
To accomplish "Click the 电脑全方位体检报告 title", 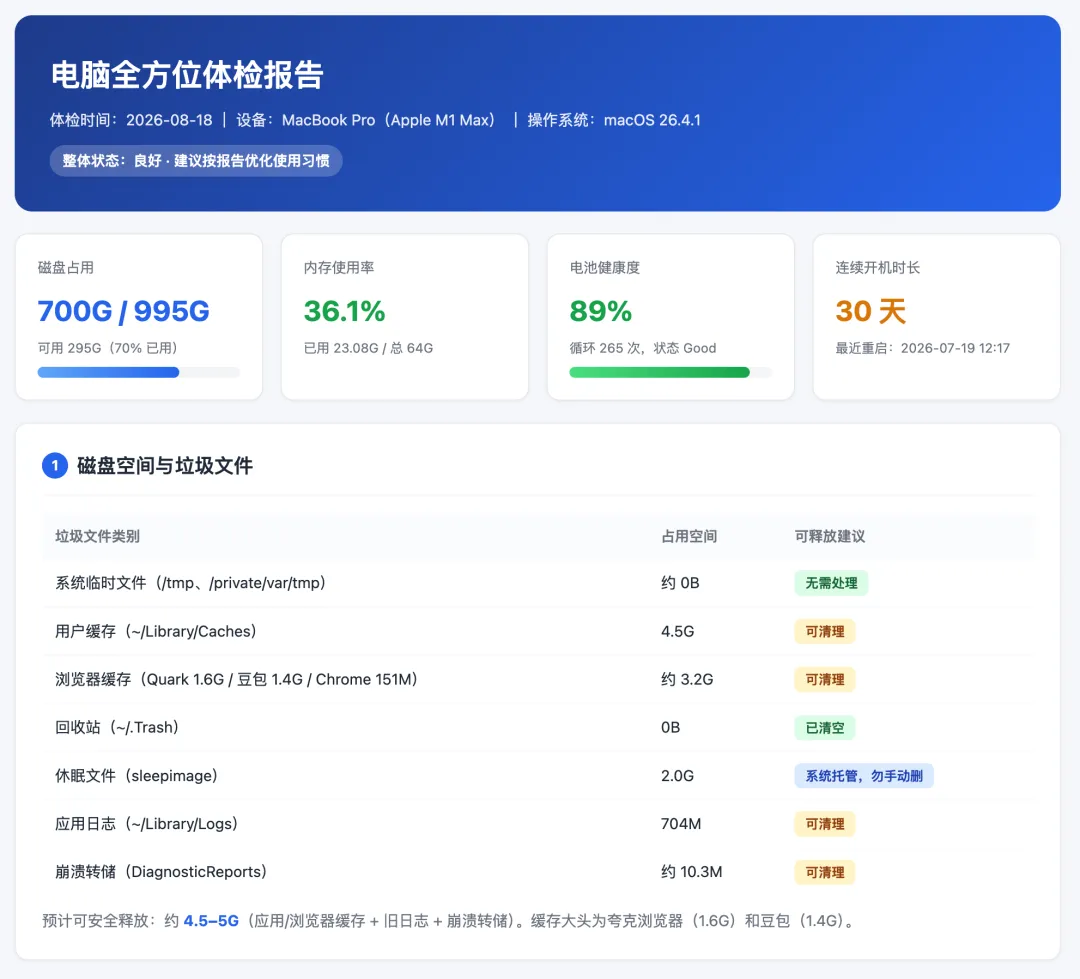I will 187,75.
